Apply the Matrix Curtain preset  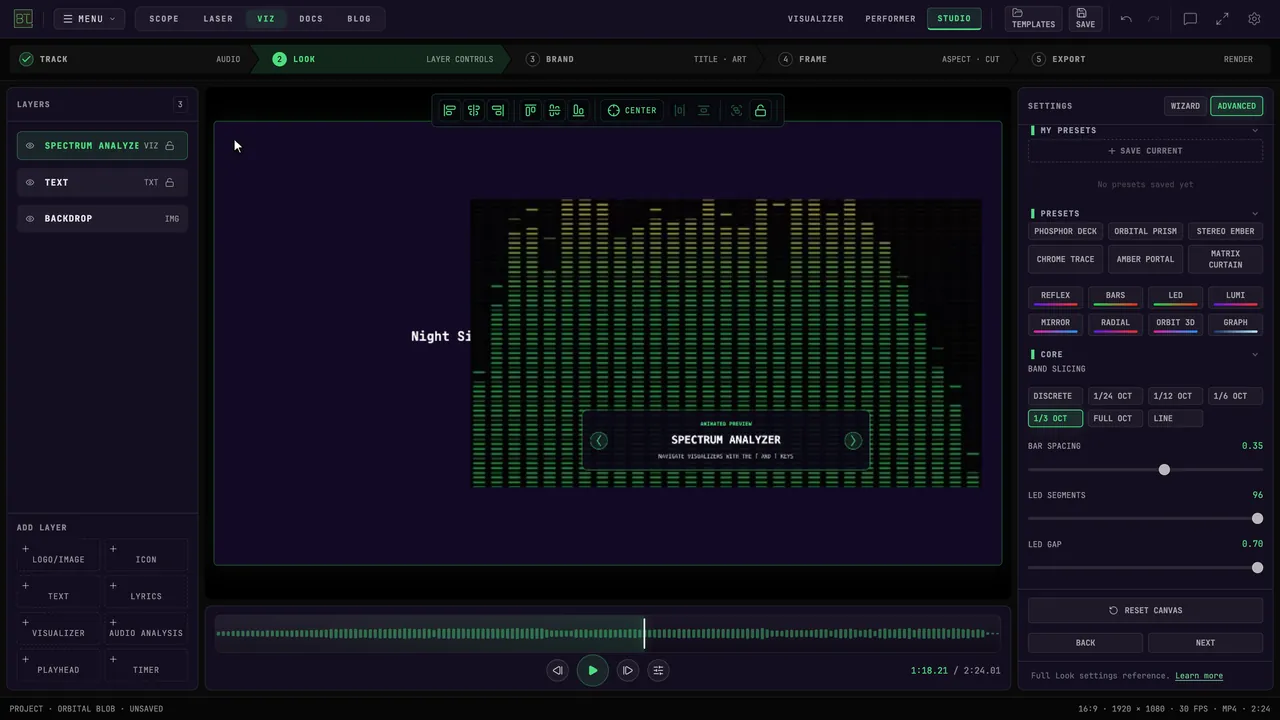(1225, 259)
